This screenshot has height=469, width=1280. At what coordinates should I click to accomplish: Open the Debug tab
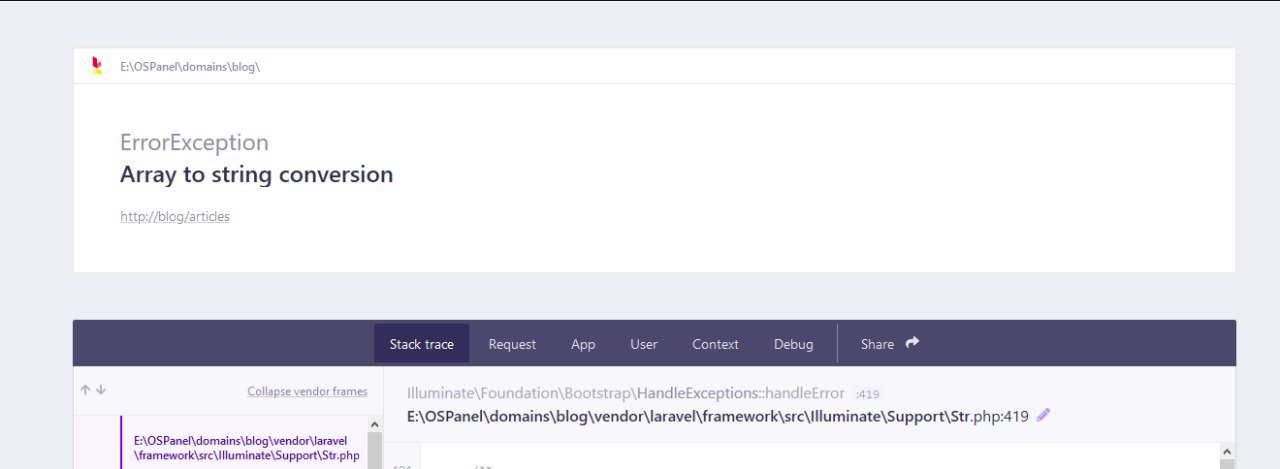[x=793, y=344]
